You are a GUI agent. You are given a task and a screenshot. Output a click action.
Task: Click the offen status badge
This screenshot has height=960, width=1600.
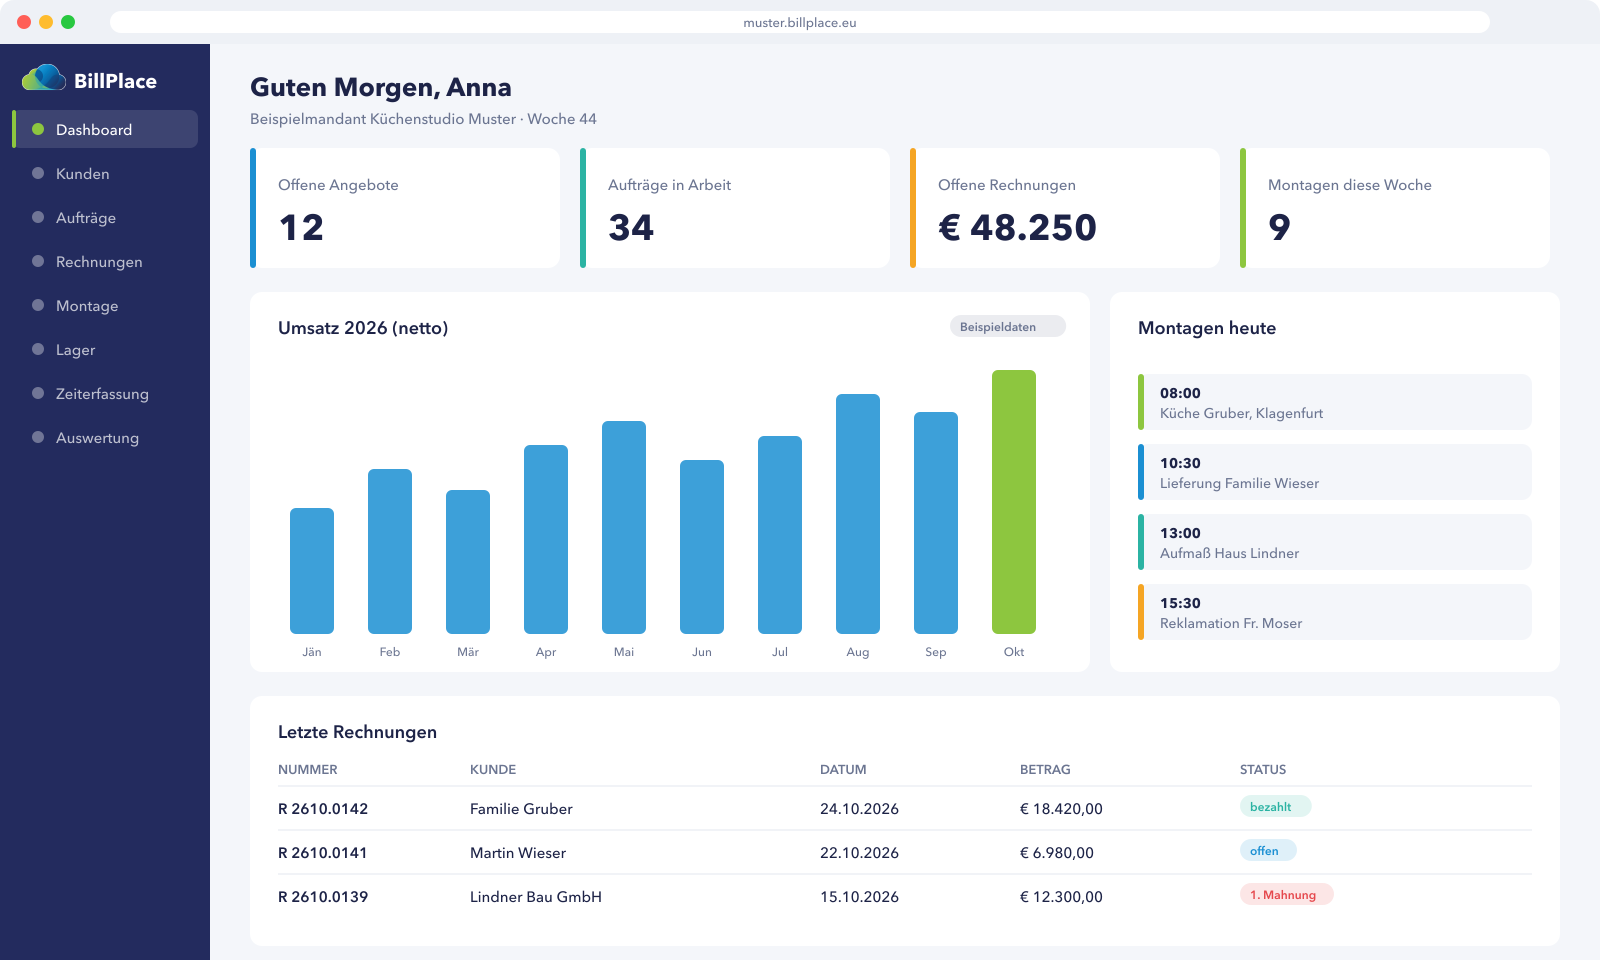click(x=1268, y=851)
